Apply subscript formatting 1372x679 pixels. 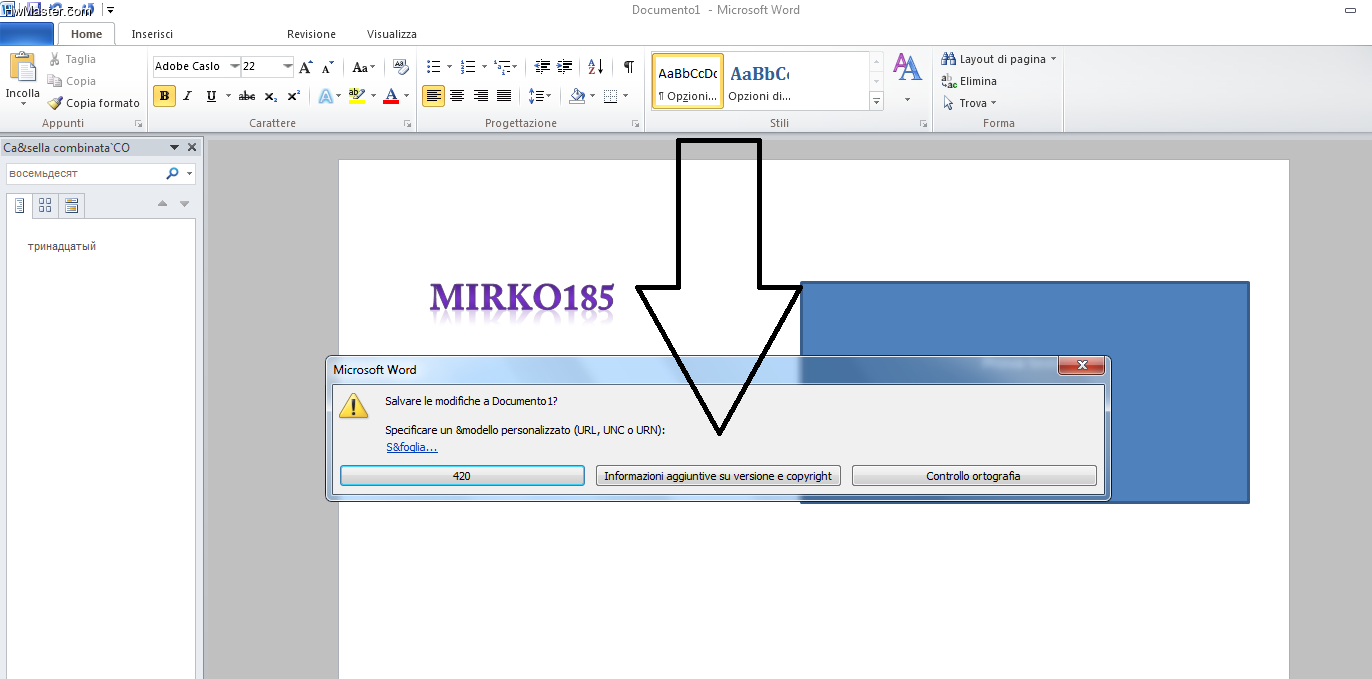(271, 96)
